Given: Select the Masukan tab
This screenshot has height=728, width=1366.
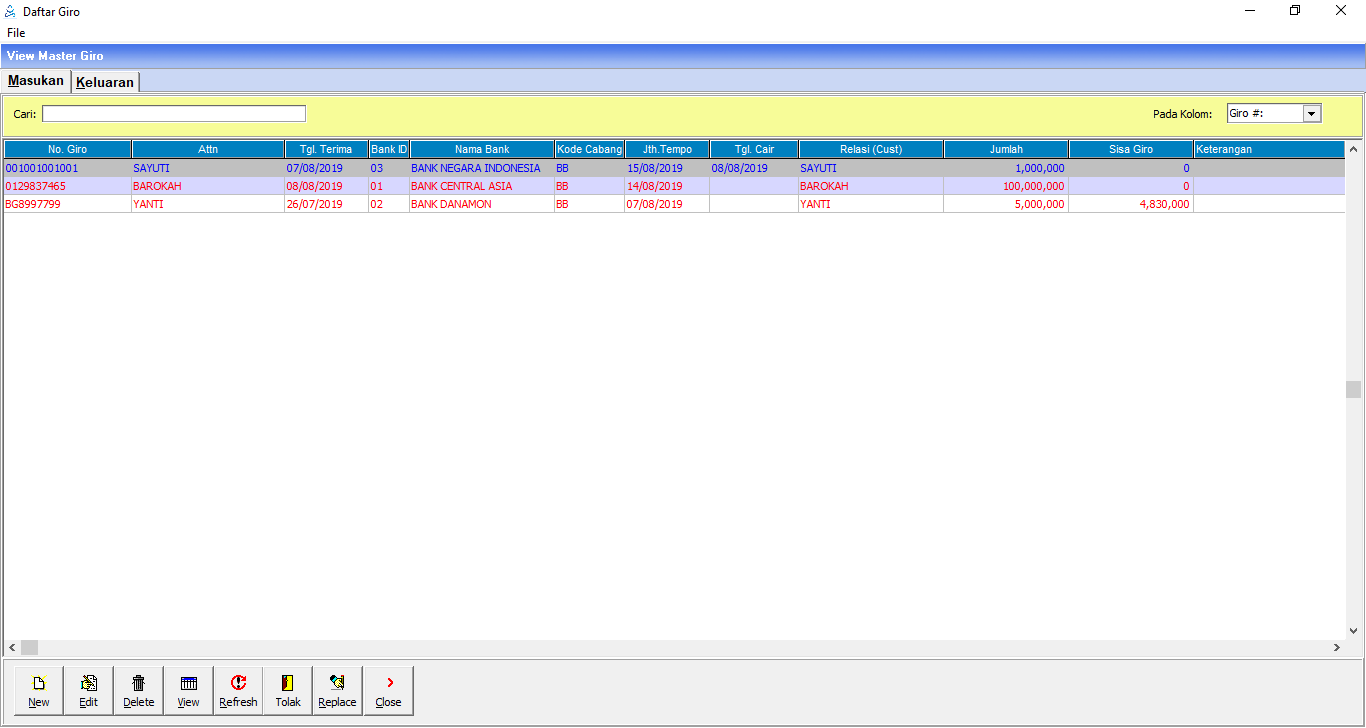Looking at the screenshot, I should coord(36,81).
